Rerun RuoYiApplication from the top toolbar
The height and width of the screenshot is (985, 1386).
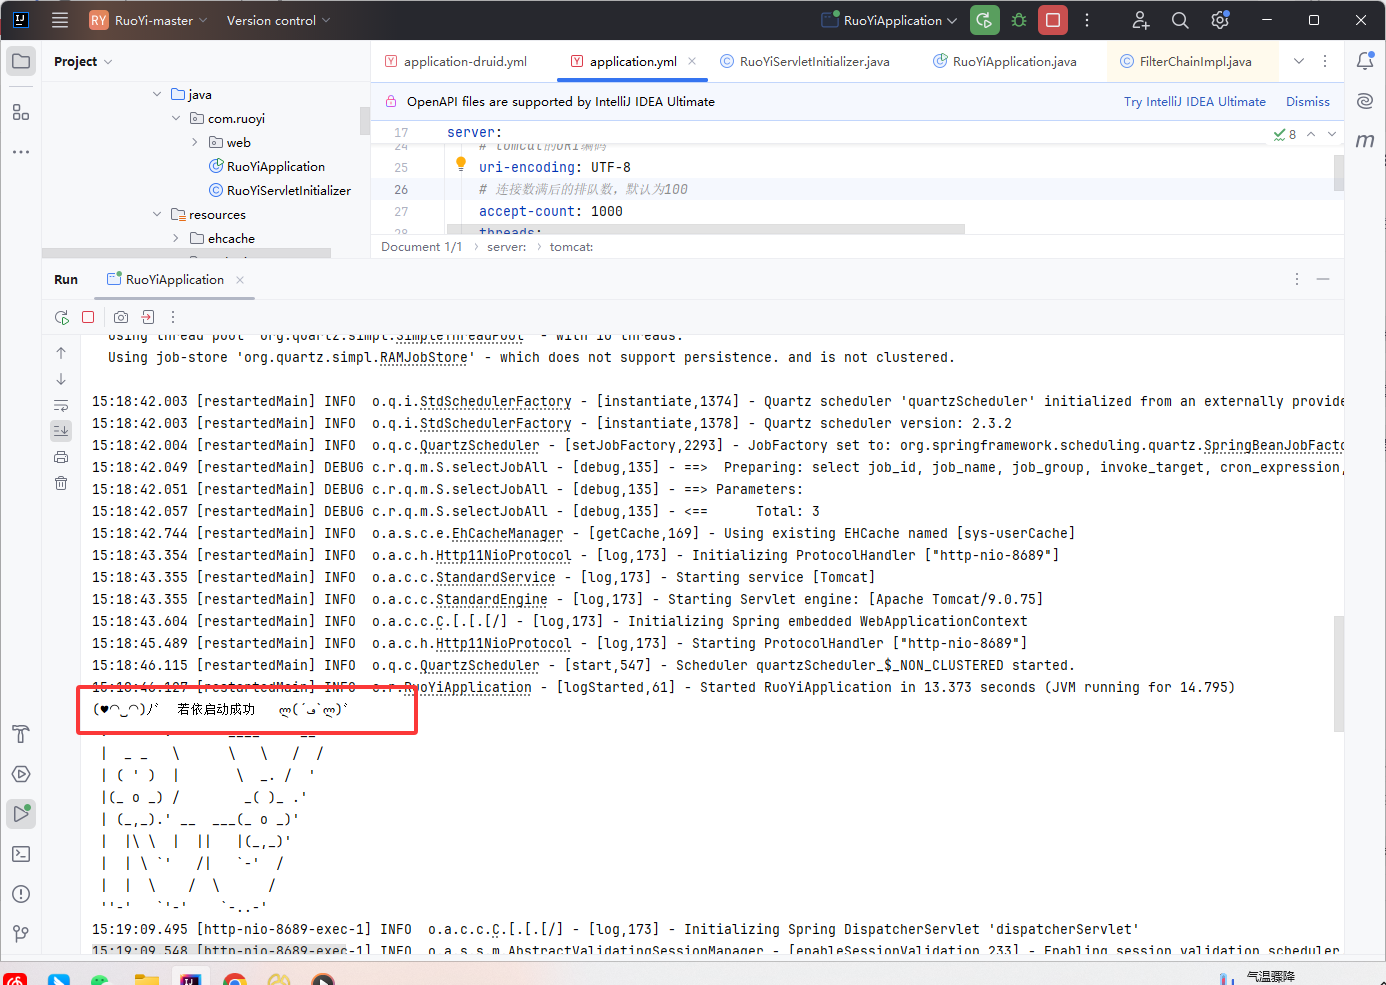click(x=985, y=20)
